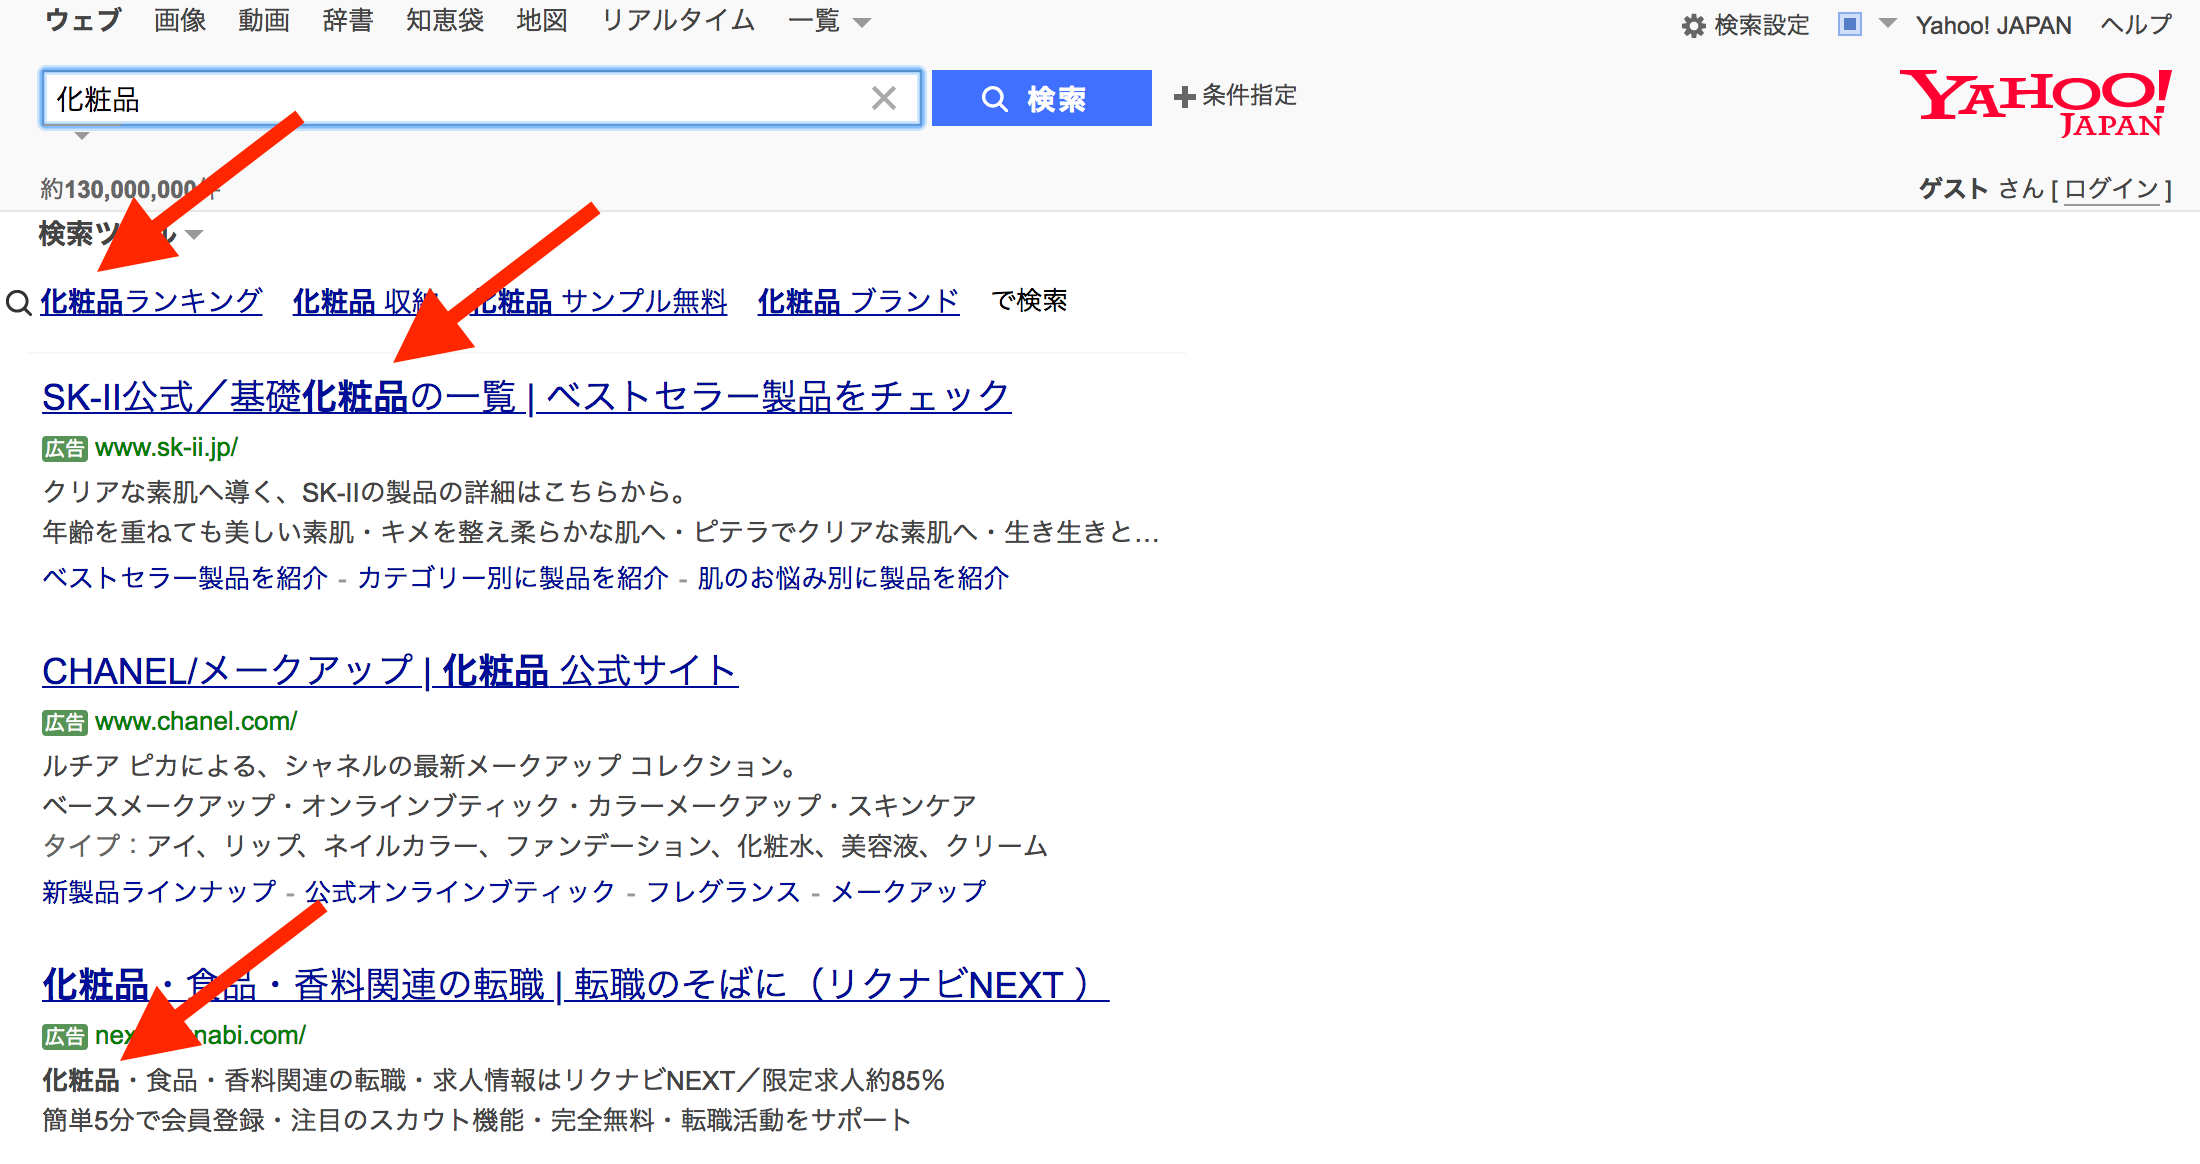The image size is (2200, 1164).
Task: Click the magnifier icon beside the related searches
Action: (x=19, y=302)
